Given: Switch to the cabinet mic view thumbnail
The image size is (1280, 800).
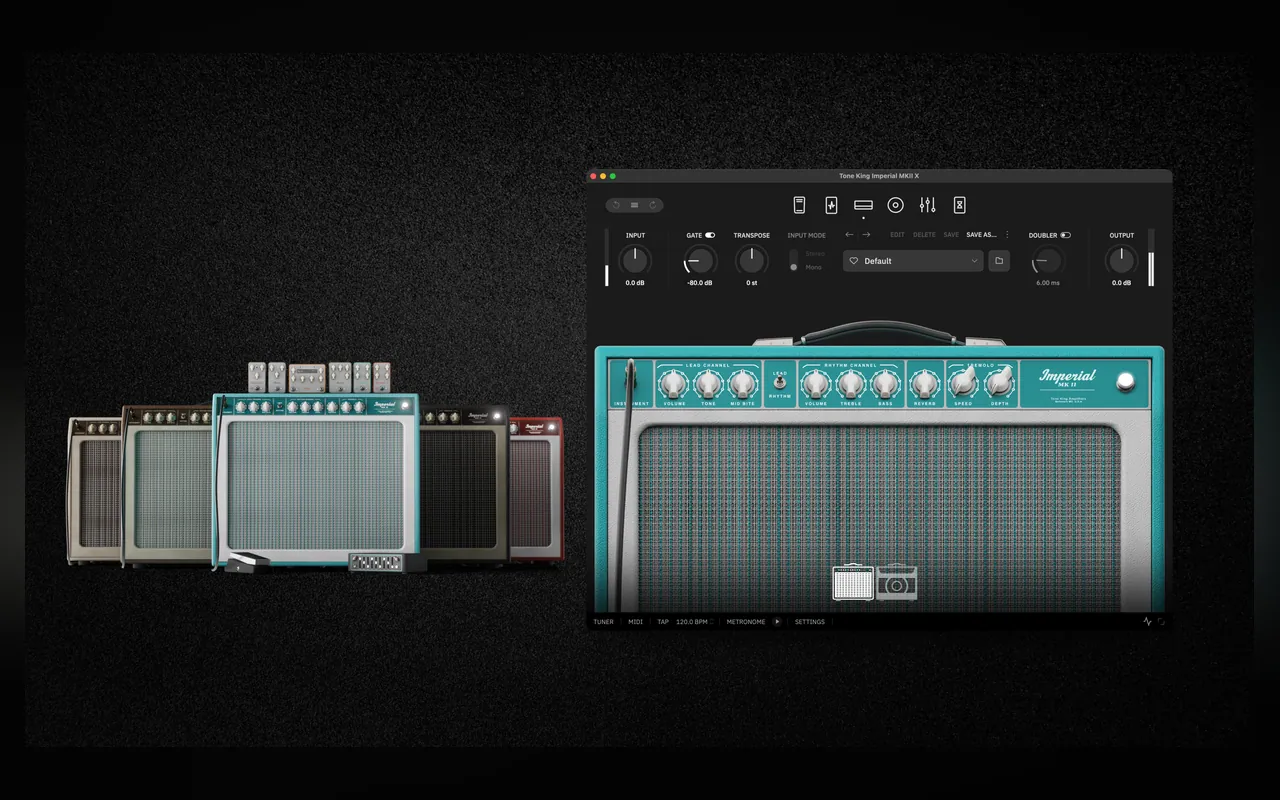Looking at the screenshot, I should [x=897, y=582].
